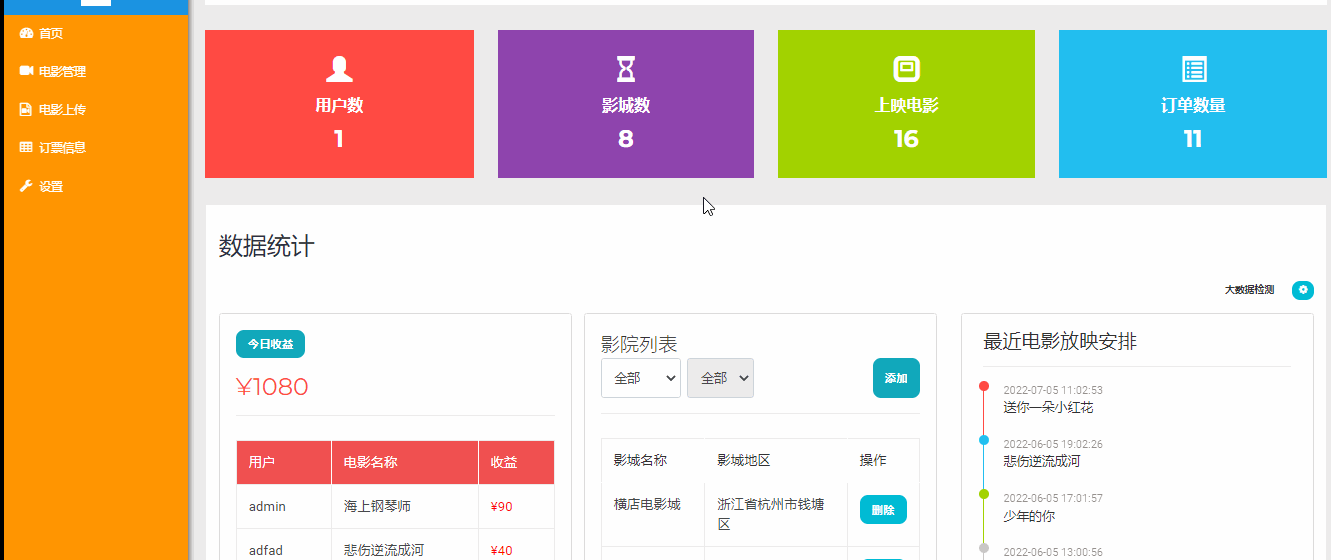1331x560 pixels.
Task: Click the dashboard icon beside 首页
Action: [26, 33]
